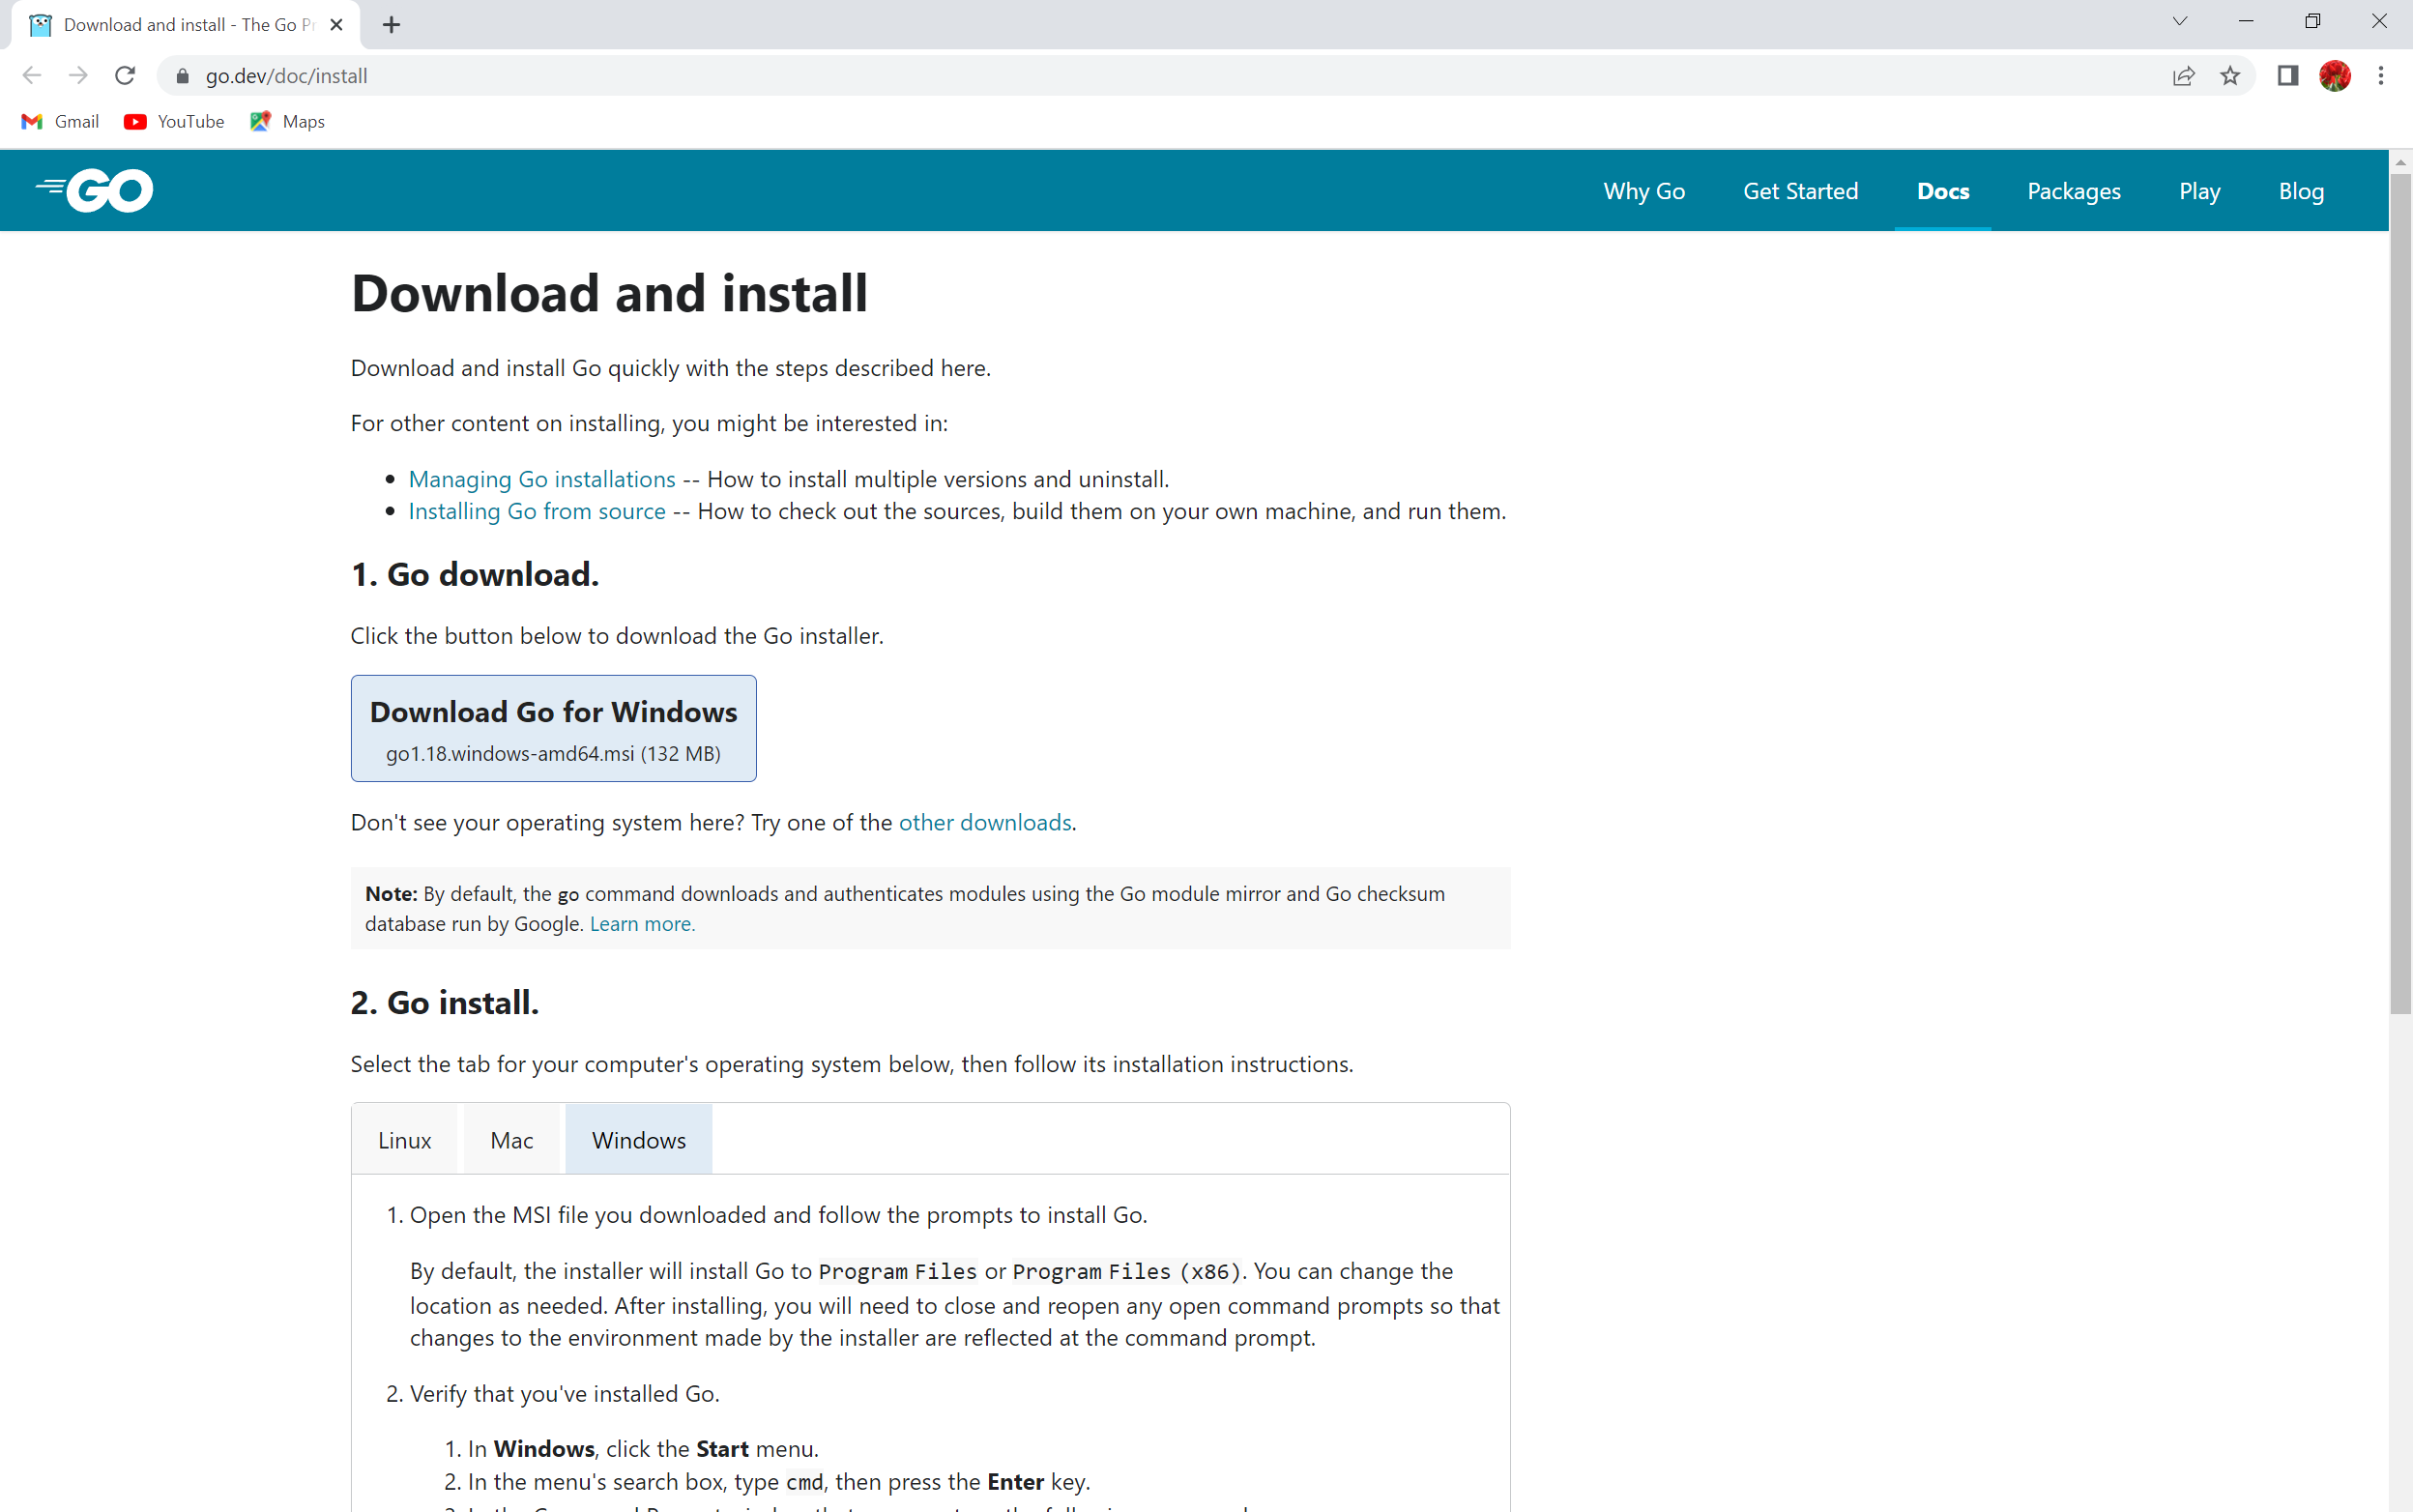This screenshot has height=1512, width=2413.
Task: Click the site lock icon
Action: coord(182,76)
